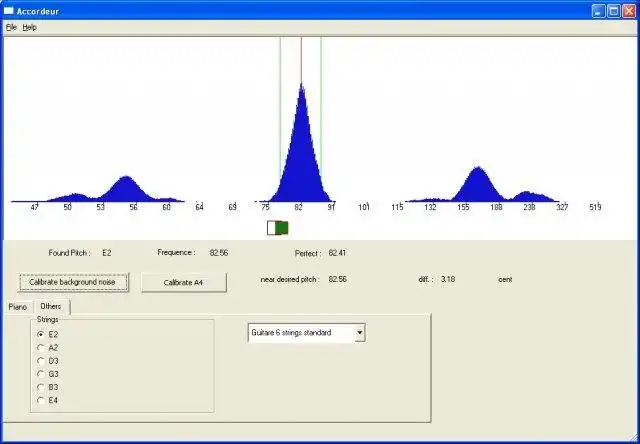Close the Accordeur window
Image resolution: width=640 pixels, height=444 pixels.
click(x=629, y=11)
